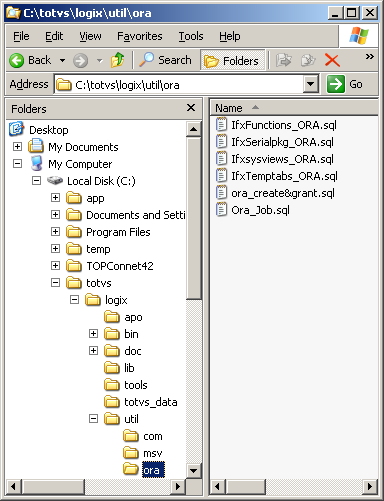Select Ora_Job.sql file icon
This screenshot has height=501, width=384.
pos(221,210)
